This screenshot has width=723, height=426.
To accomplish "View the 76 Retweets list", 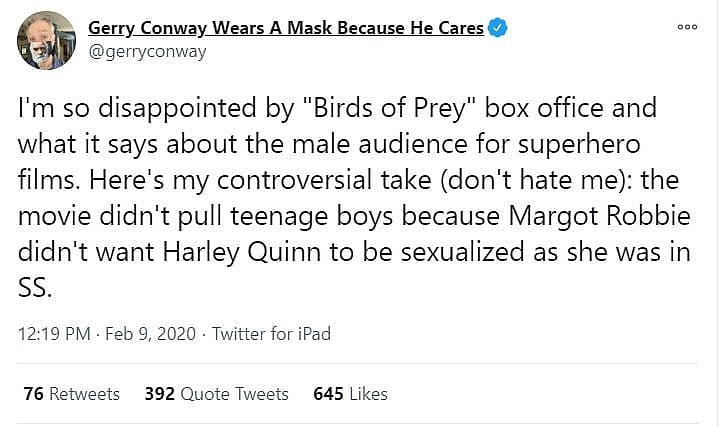I will pyautogui.click(x=71, y=394).
